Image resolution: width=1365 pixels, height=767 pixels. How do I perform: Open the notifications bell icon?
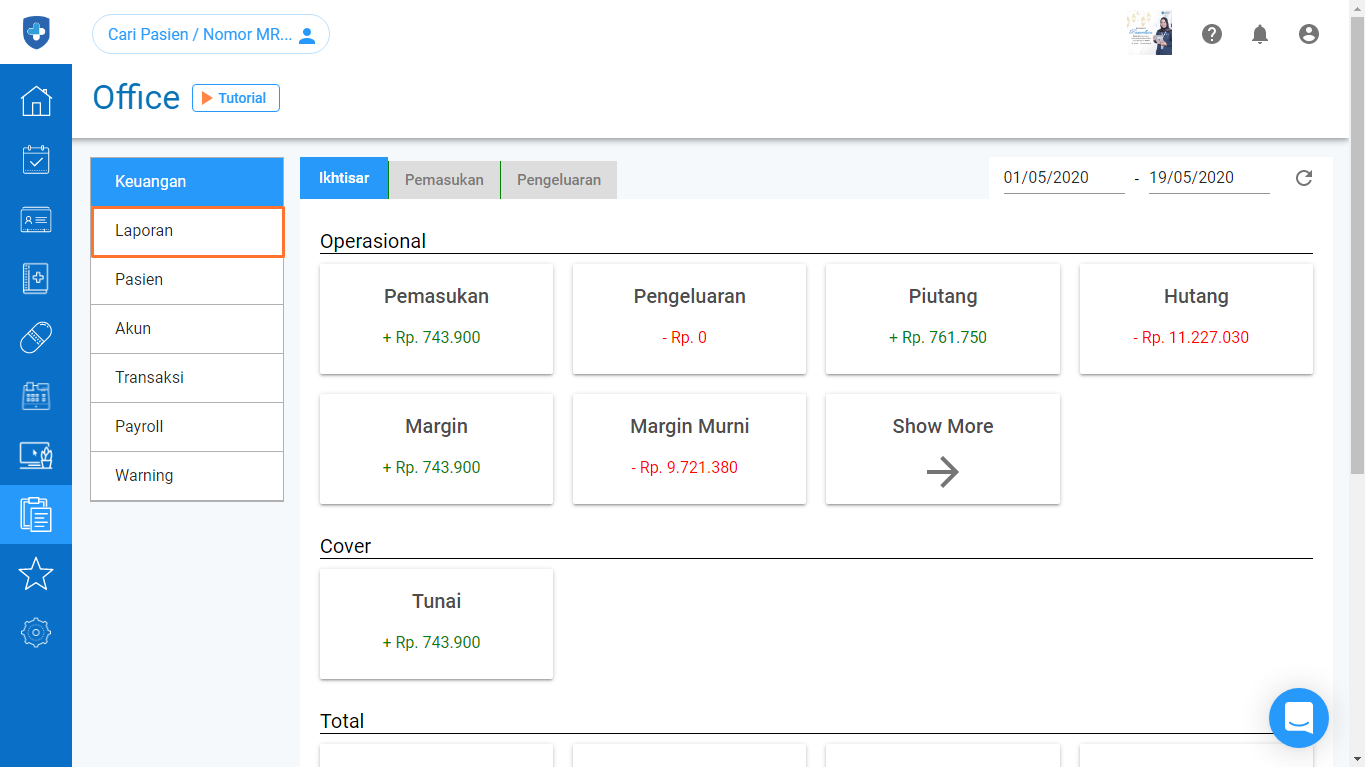[1260, 34]
